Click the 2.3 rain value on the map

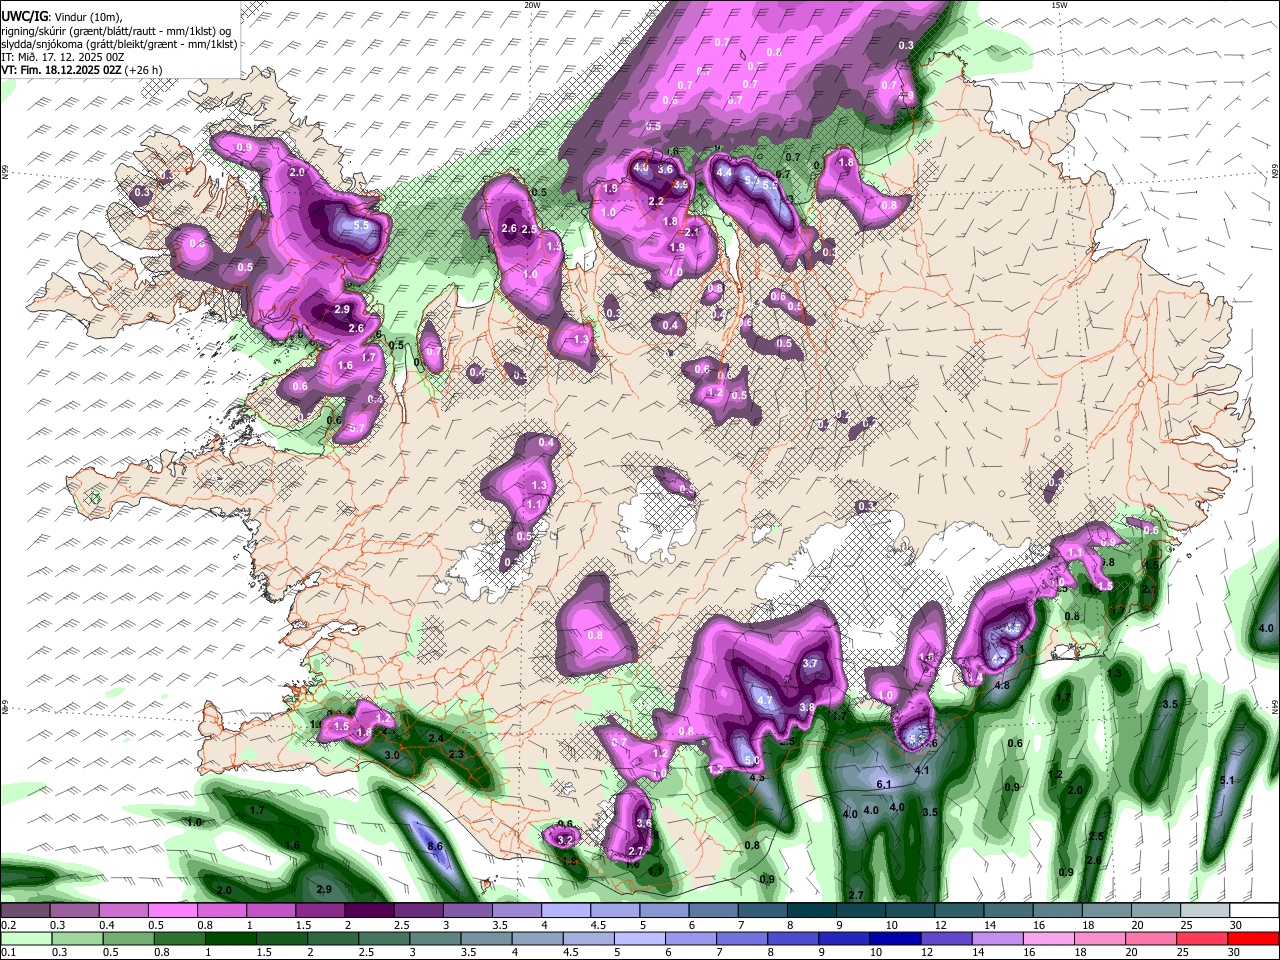click(x=456, y=754)
